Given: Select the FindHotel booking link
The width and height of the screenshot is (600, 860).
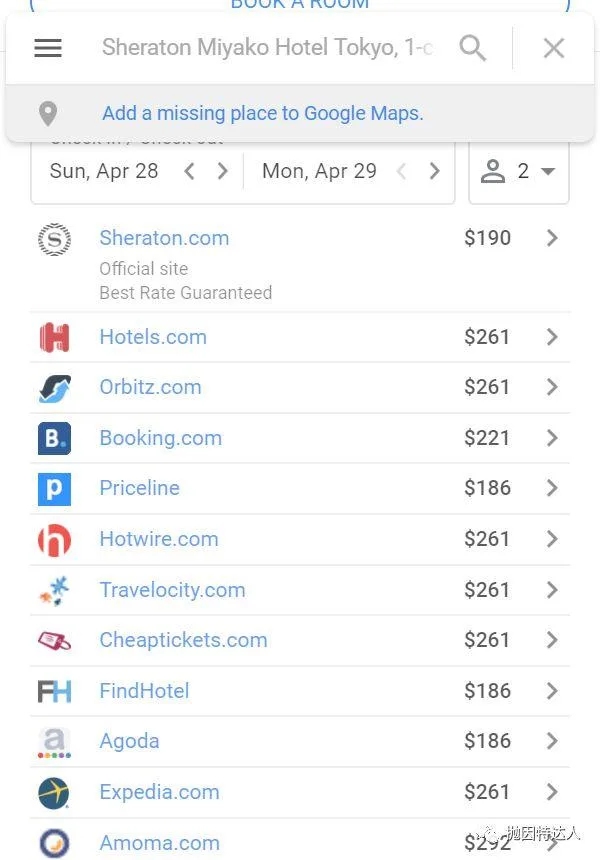Looking at the screenshot, I should (x=144, y=691).
